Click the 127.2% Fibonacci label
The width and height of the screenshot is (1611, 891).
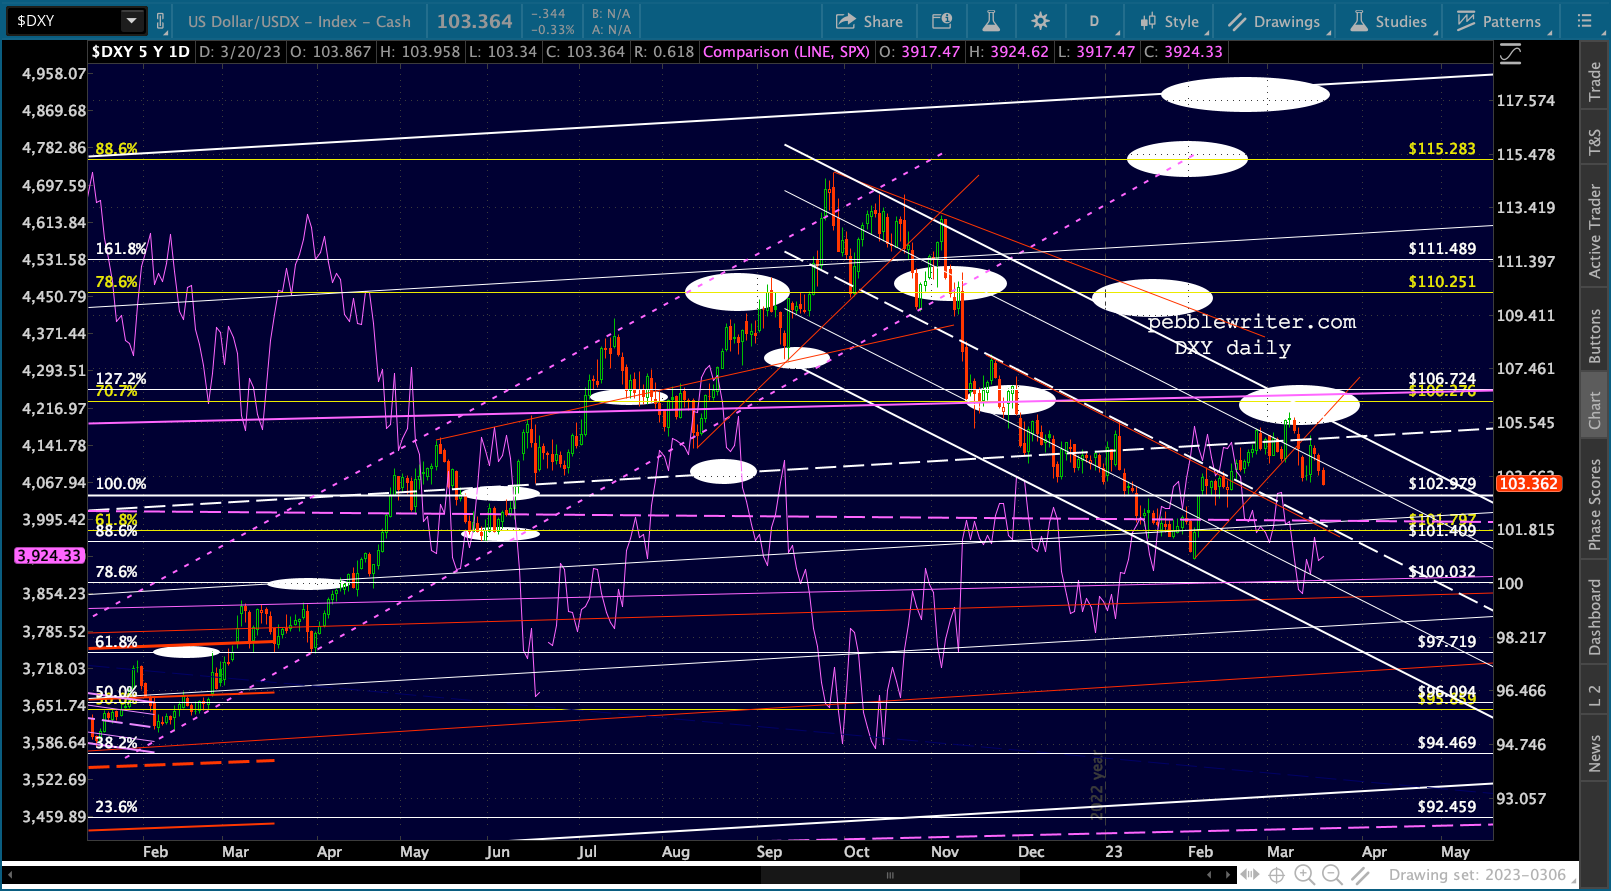(121, 379)
